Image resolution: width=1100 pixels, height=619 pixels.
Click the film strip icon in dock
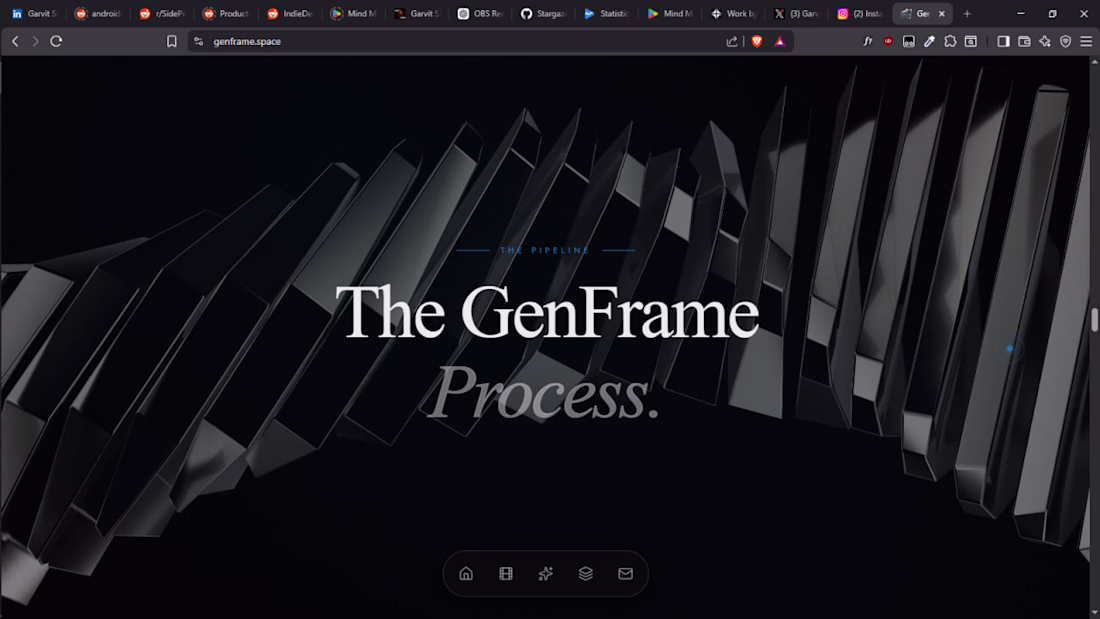(x=506, y=573)
